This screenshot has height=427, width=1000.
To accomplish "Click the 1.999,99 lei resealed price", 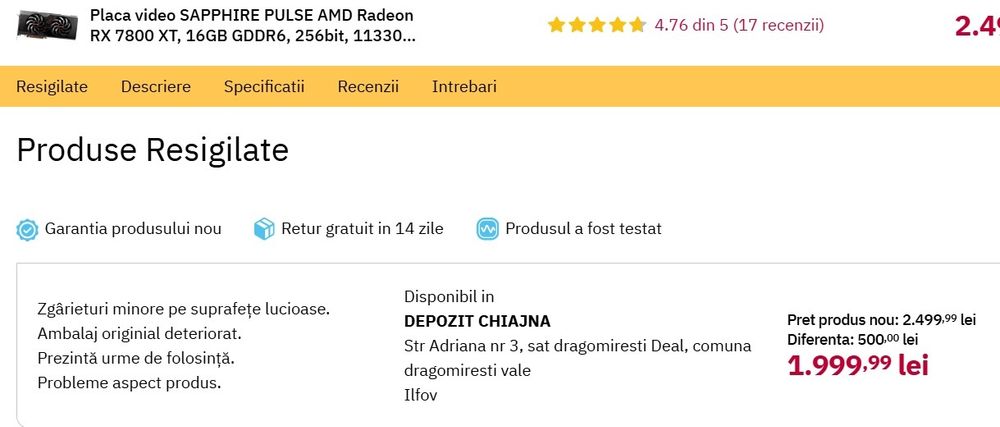I will click(x=858, y=365).
